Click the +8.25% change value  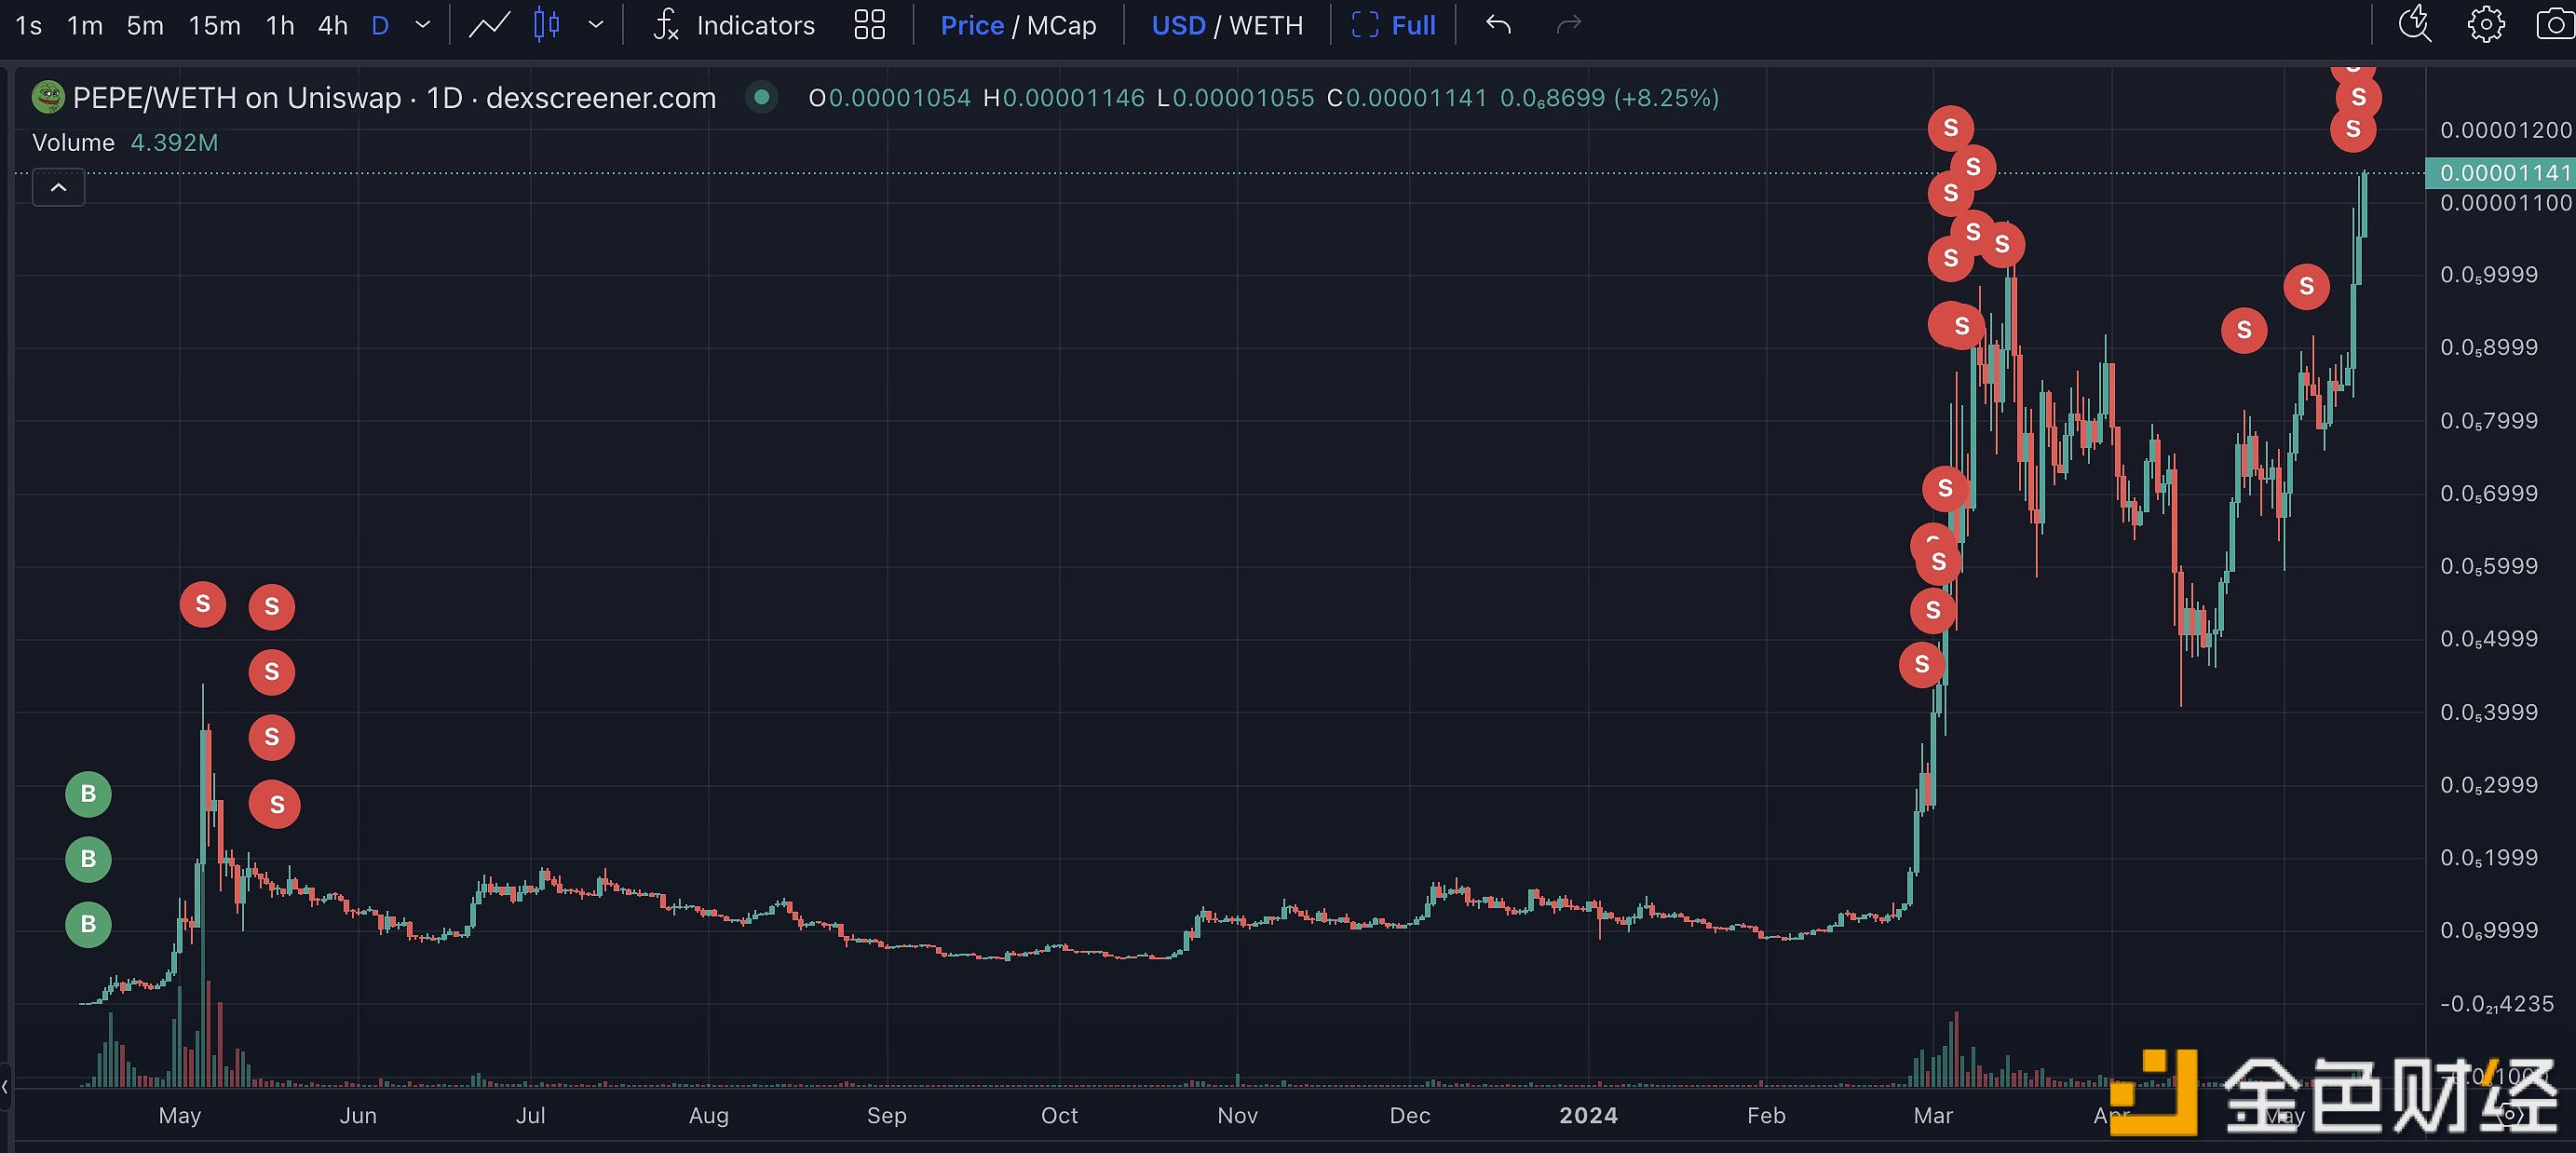[1666, 98]
